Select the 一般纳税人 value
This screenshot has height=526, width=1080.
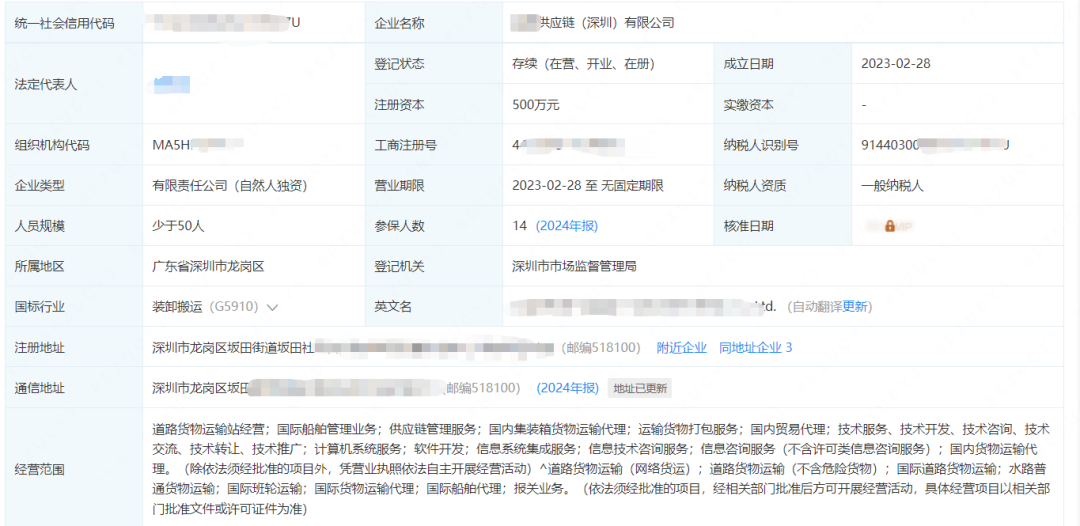892,185
